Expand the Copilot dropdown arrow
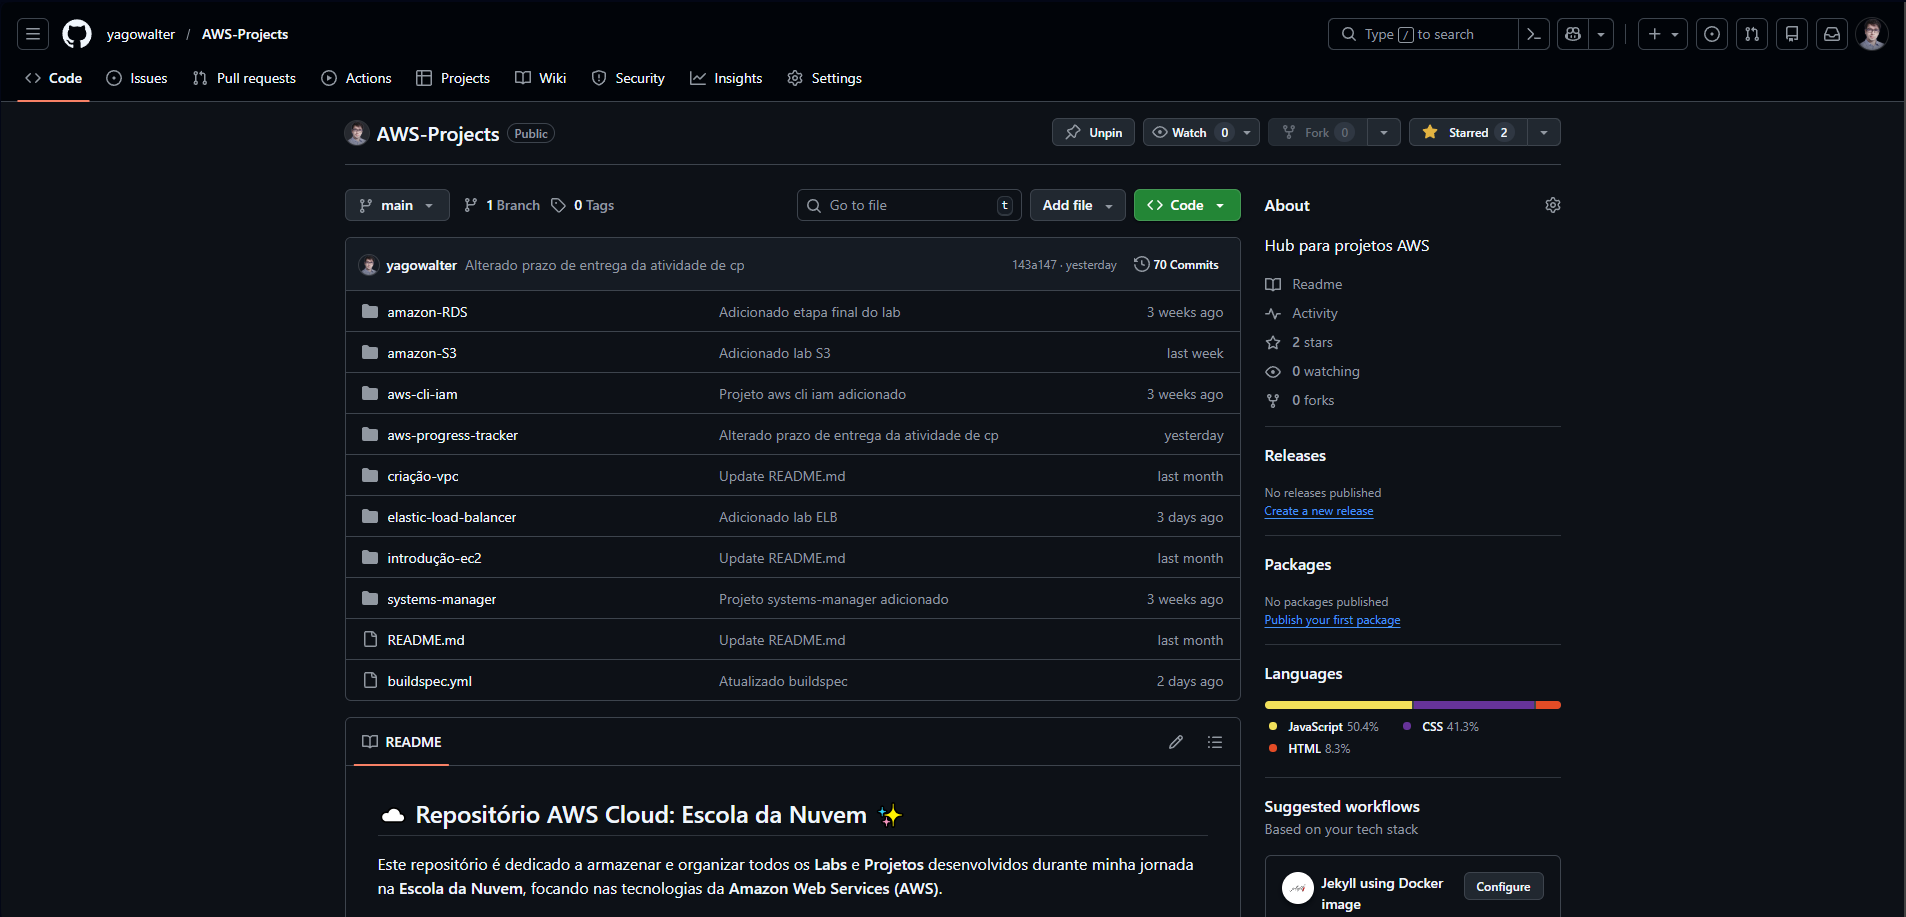Viewport: 1906px width, 917px height. click(x=1601, y=34)
